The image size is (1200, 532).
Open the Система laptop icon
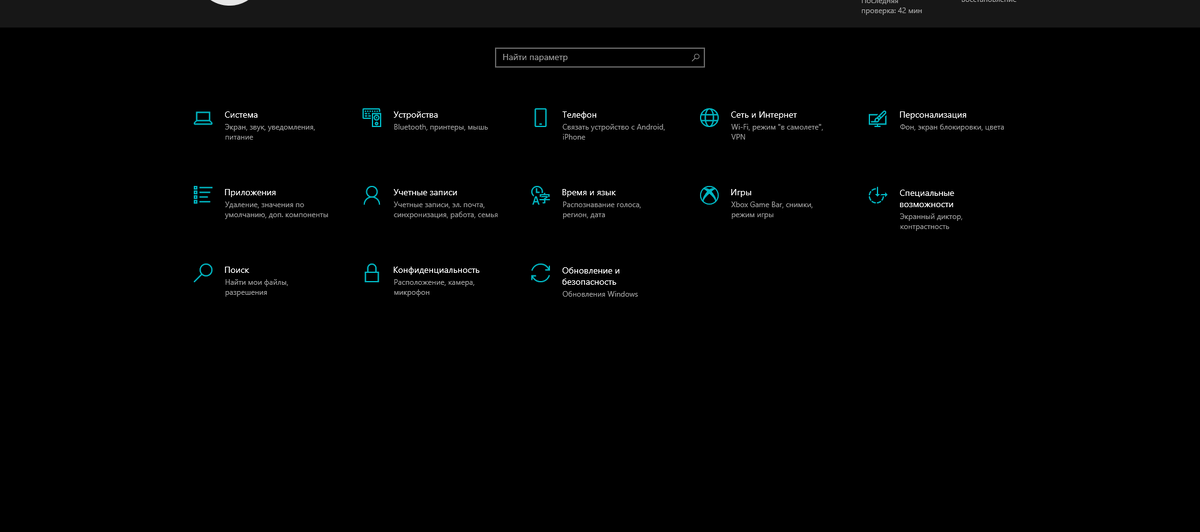pyautogui.click(x=203, y=118)
